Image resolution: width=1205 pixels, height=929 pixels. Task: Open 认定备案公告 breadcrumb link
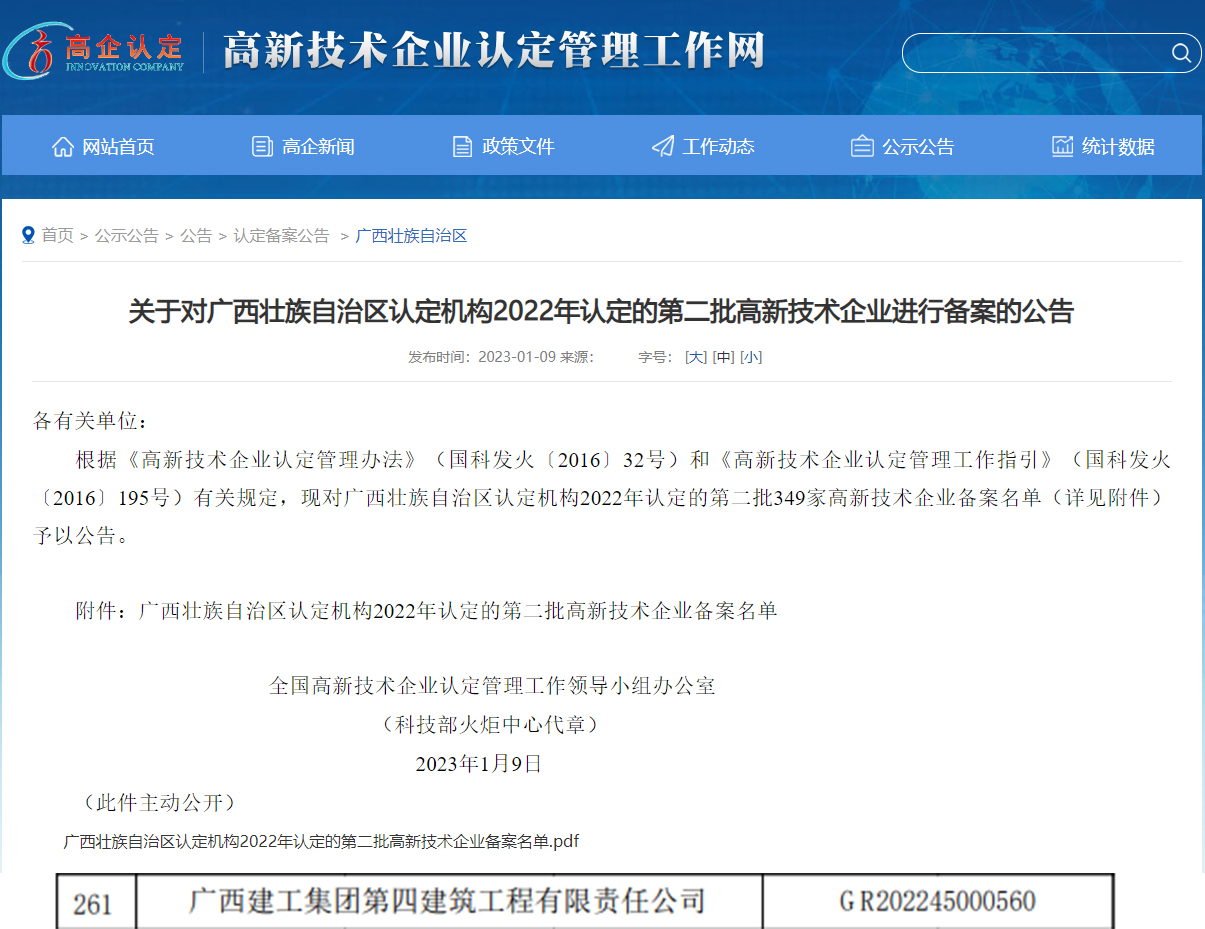(281, 235)
